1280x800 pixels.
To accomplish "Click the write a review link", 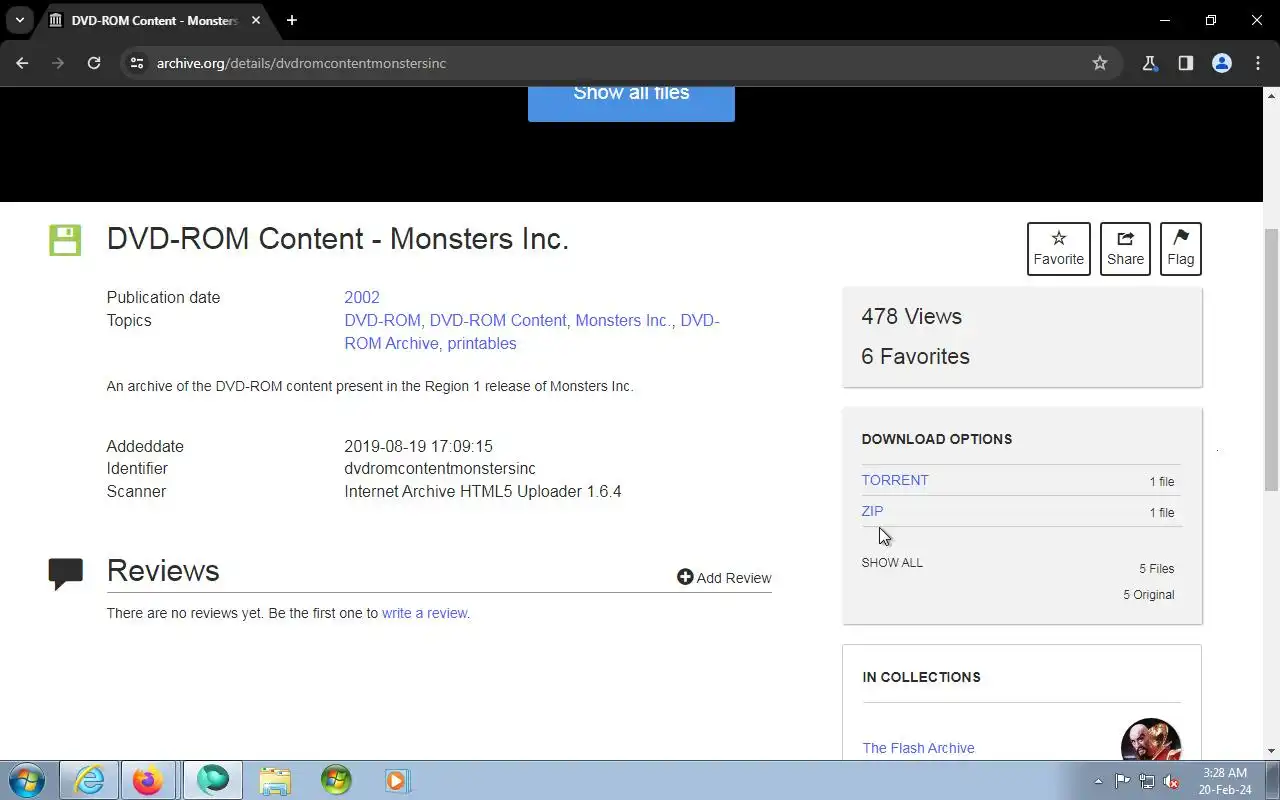I will 424,613.
